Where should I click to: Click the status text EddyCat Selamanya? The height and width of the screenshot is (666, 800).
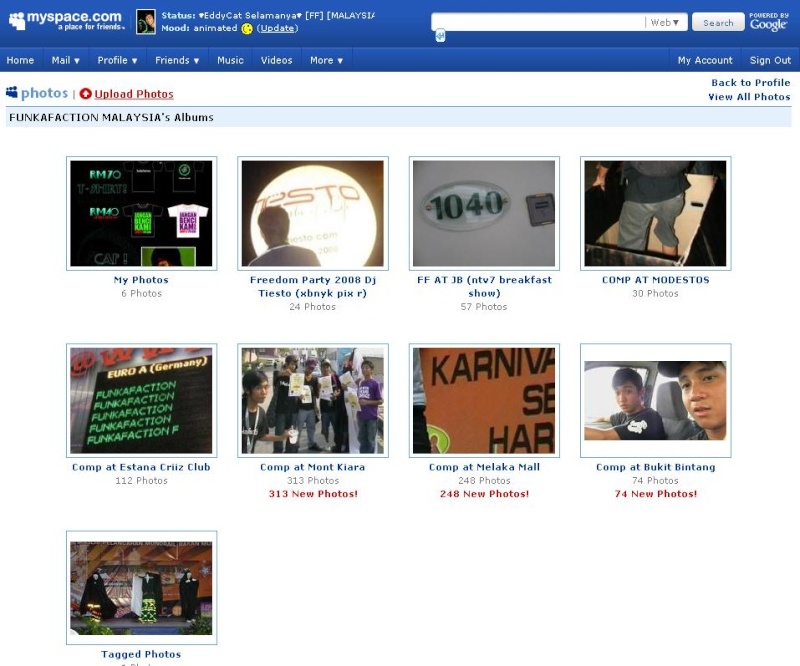coord(250,15)
